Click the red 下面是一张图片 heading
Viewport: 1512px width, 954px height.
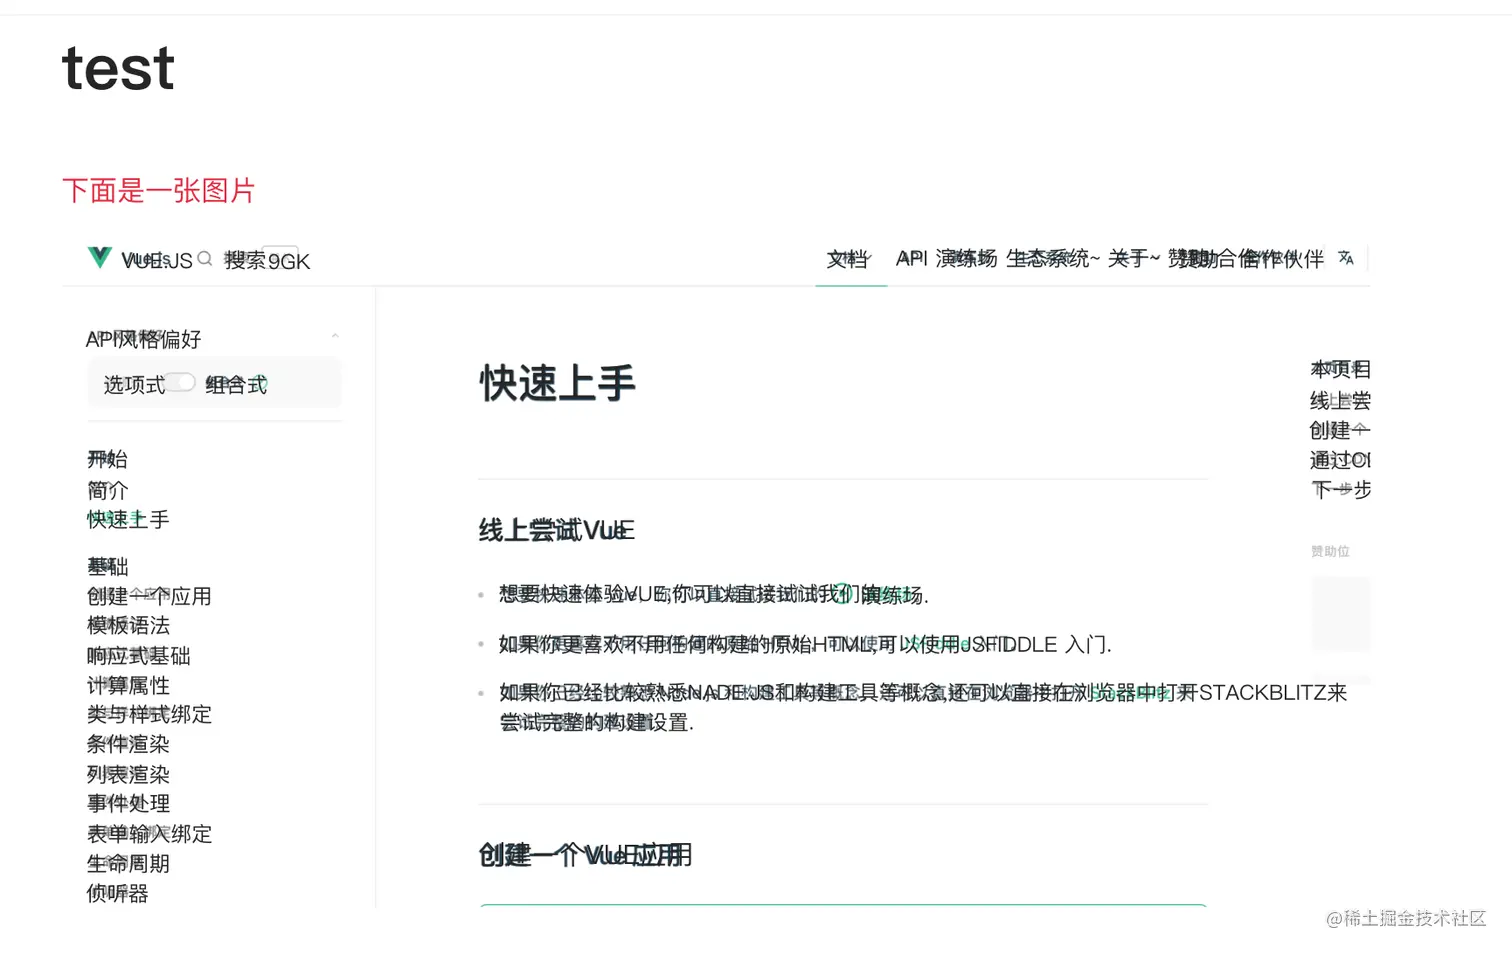pyautogui.click(x=159, y=190)
